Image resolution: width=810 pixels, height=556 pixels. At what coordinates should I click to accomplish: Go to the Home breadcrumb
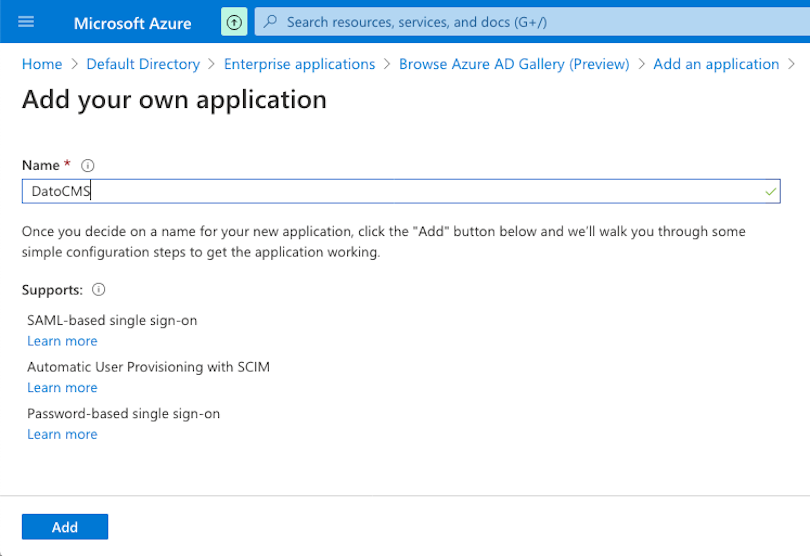[x=42, y=64]
